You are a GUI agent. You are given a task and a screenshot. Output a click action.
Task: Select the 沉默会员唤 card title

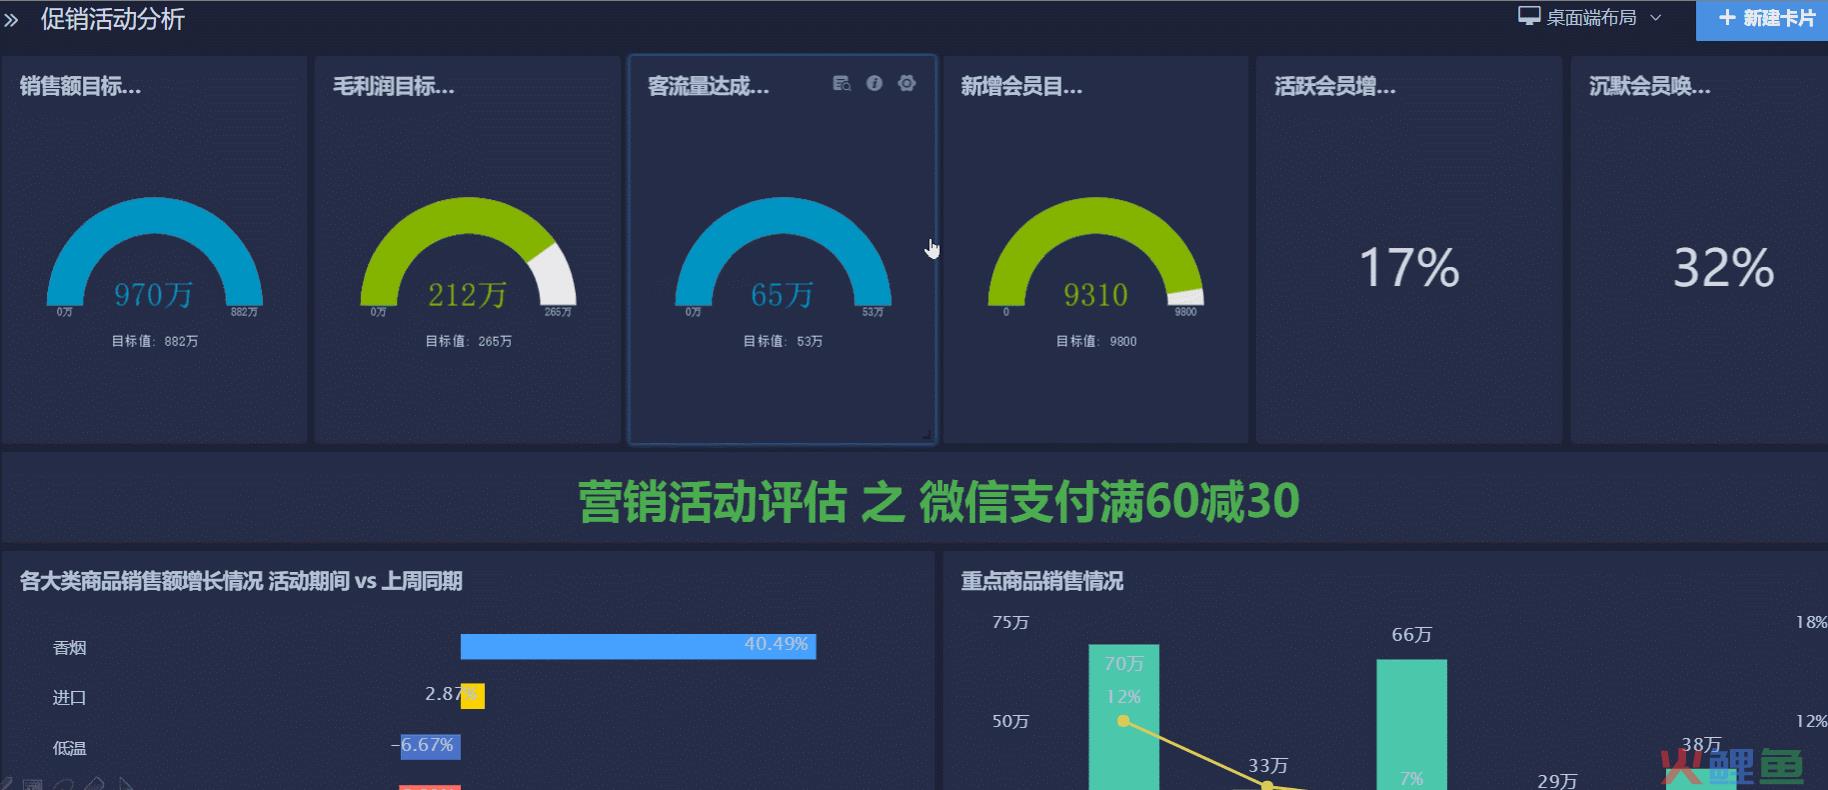click(1650, 87)
